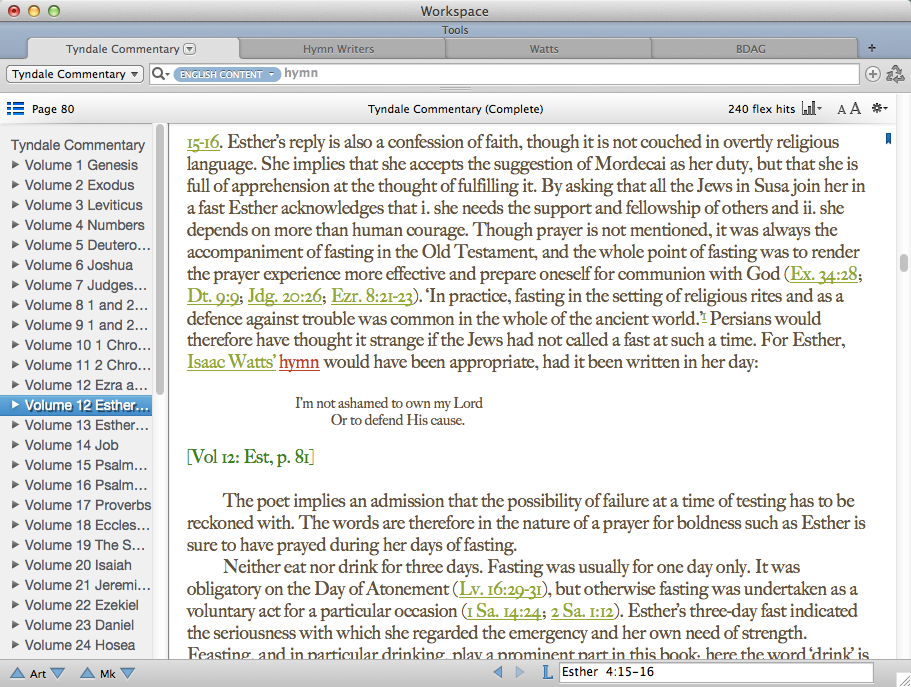Click the recycle window icon
Screen dimensions: 911x687
tap(895, 74)
